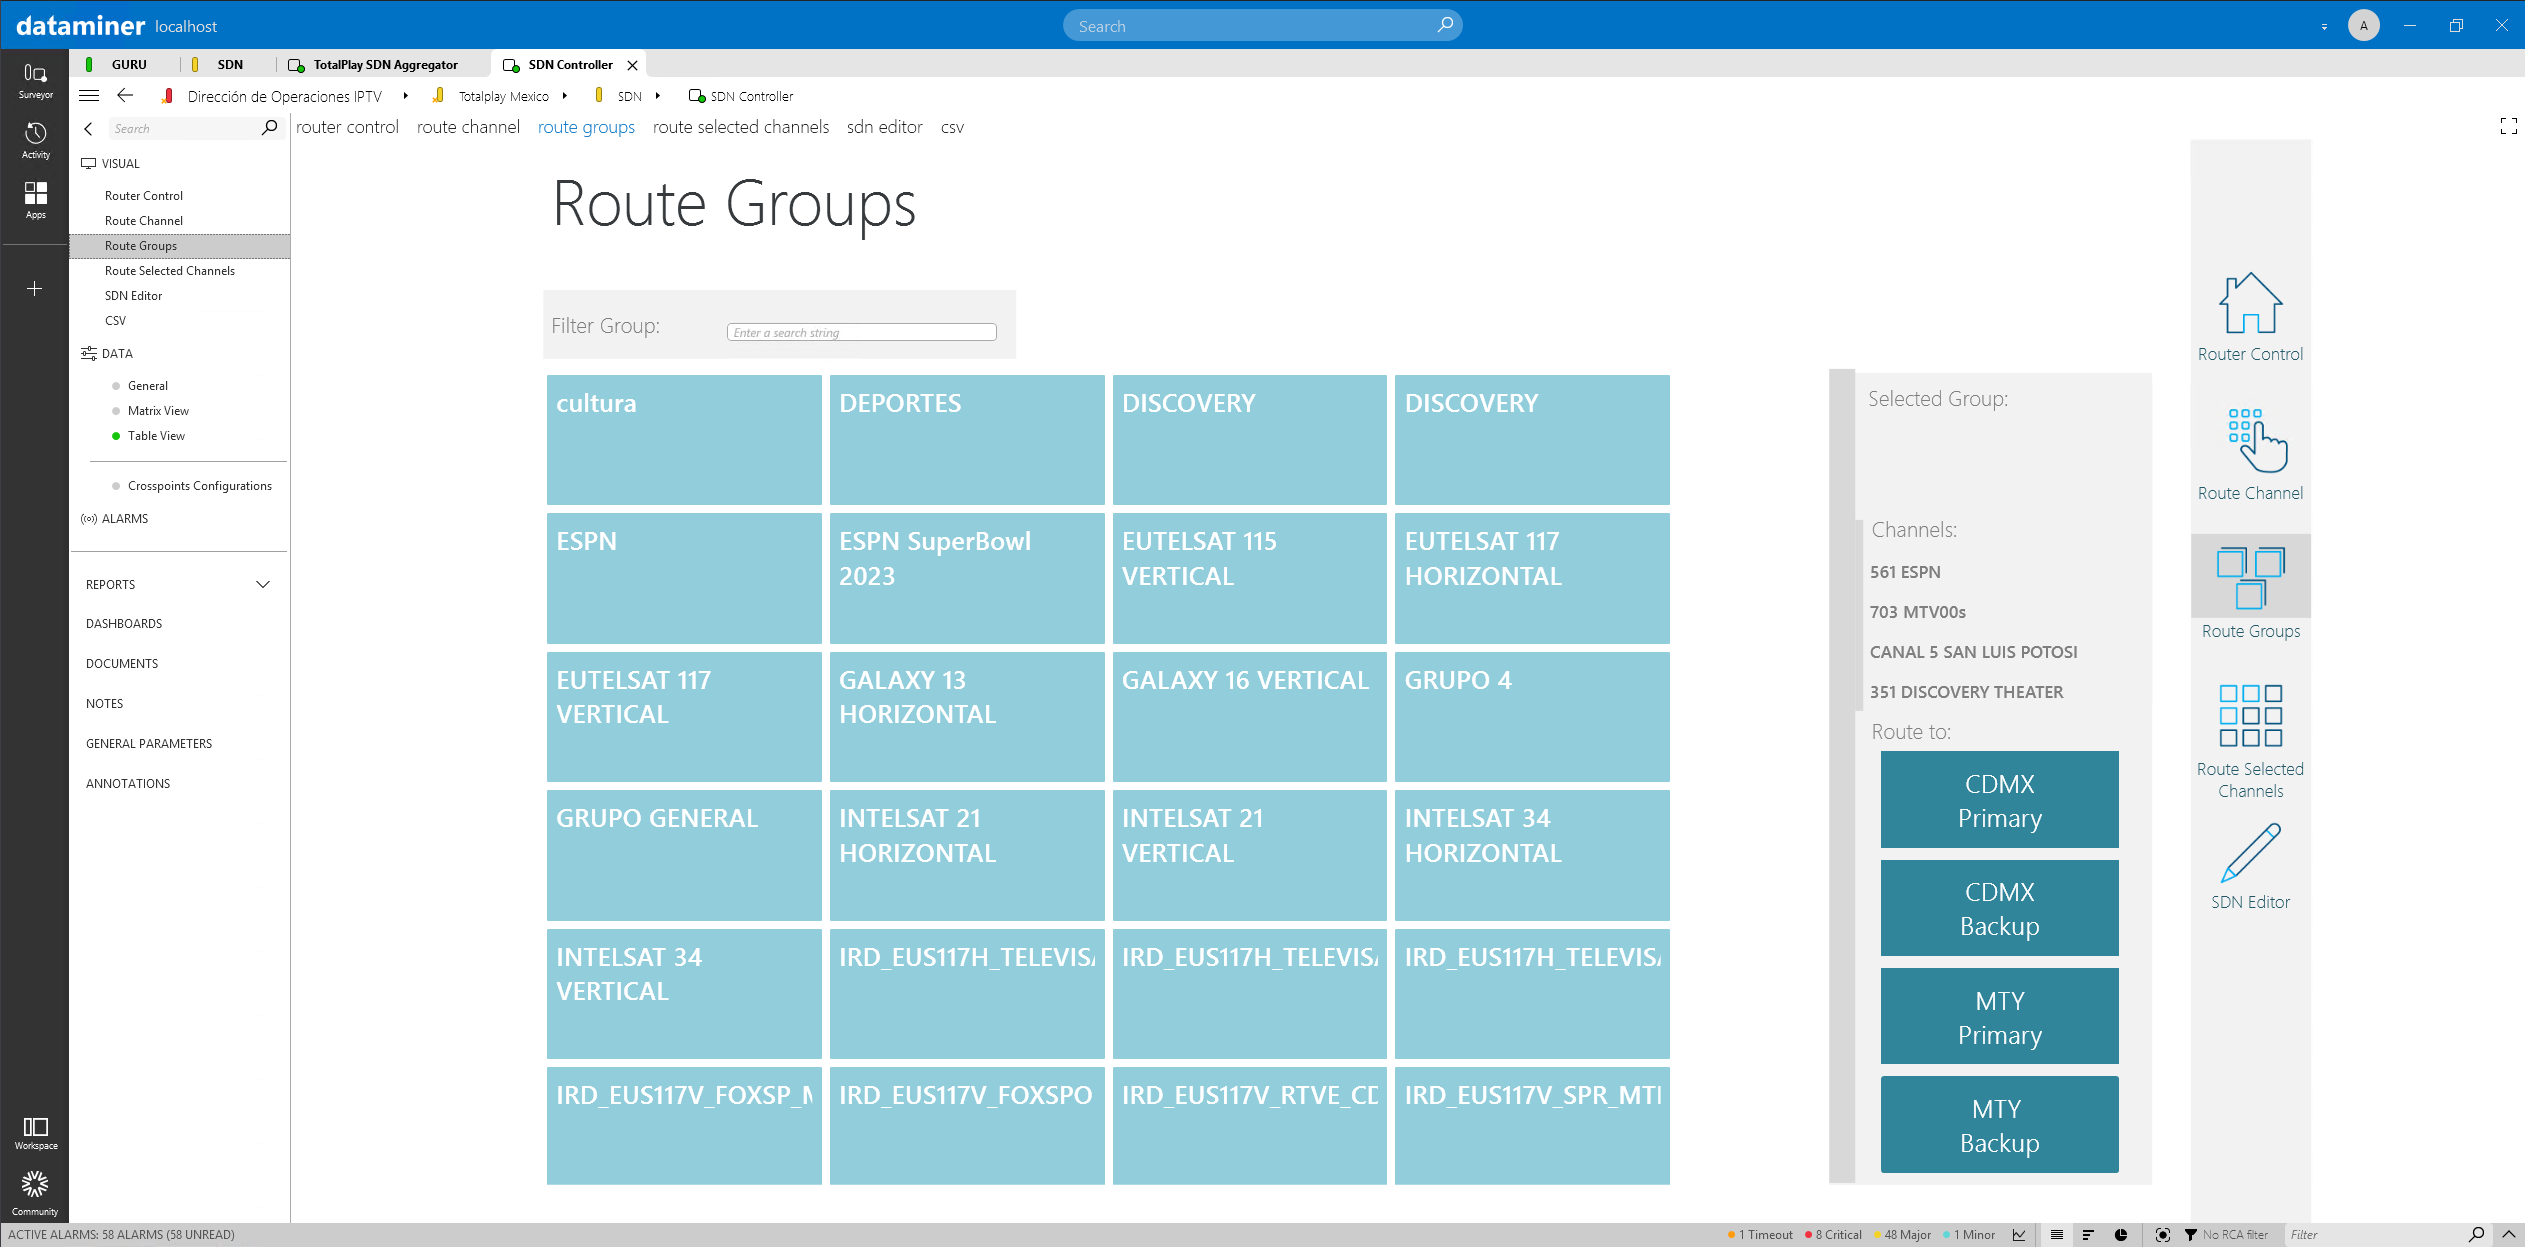Click the hamburger menu icon
The height and width of the screenshot is (1247, 2525).
pos(89,96)
